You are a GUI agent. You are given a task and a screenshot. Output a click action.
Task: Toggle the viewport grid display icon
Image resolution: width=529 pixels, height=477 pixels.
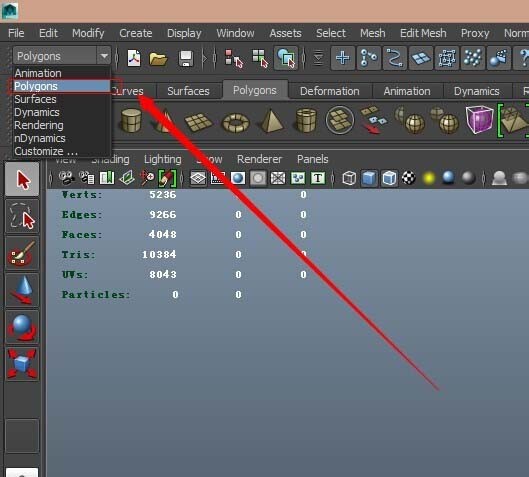click(x=198, y=178)
